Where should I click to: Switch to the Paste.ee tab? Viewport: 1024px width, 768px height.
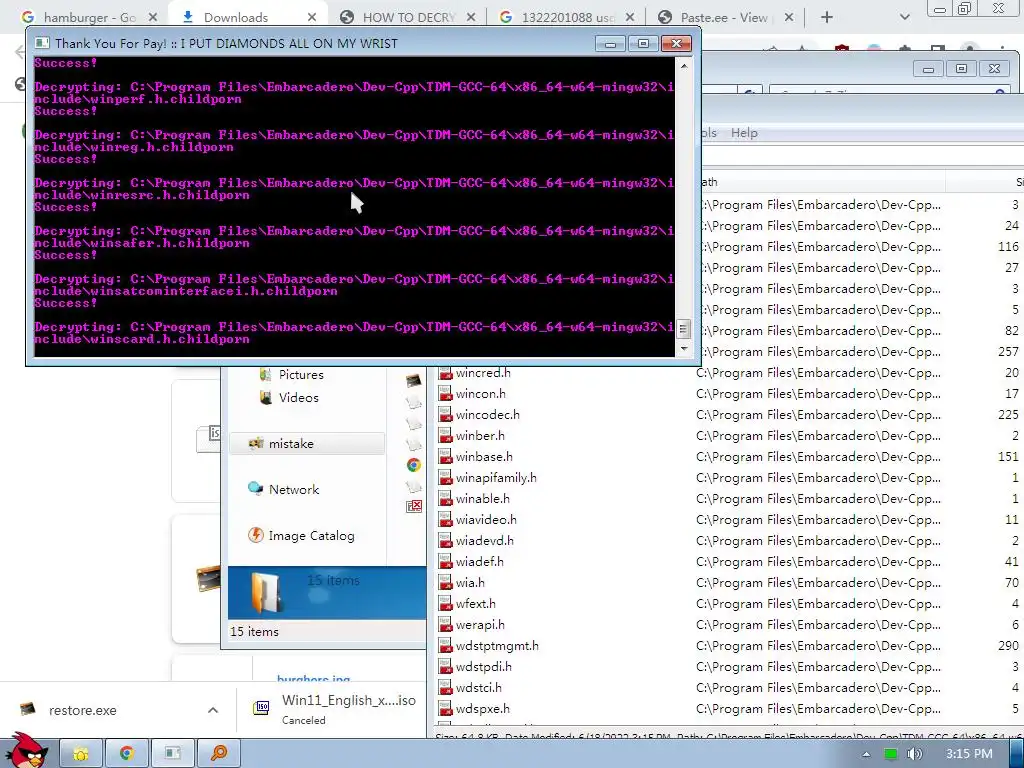tap(724, 18)
